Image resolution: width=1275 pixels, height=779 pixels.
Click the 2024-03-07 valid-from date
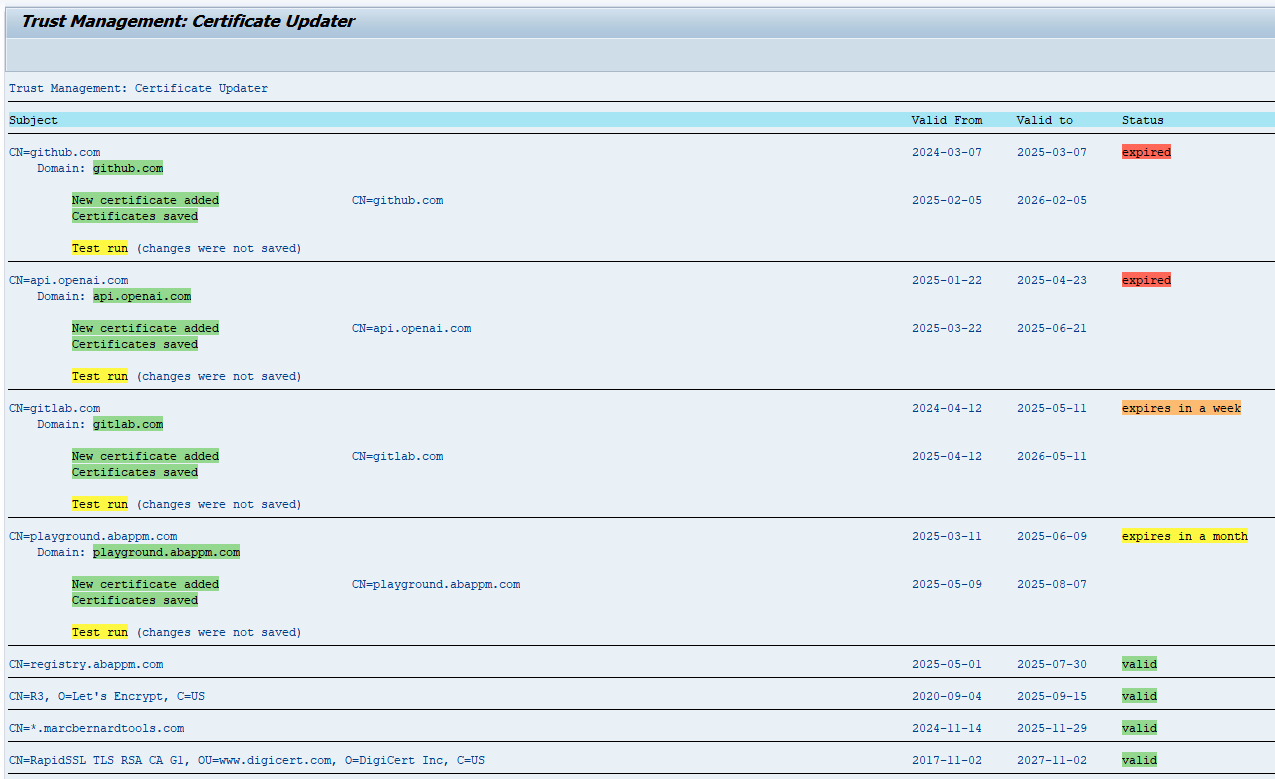point(947,152)
